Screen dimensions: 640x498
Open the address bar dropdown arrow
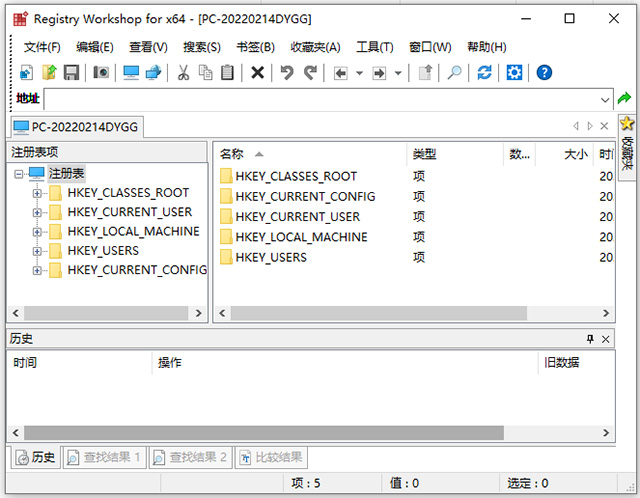pyautogui.click(x=605, y=99)
